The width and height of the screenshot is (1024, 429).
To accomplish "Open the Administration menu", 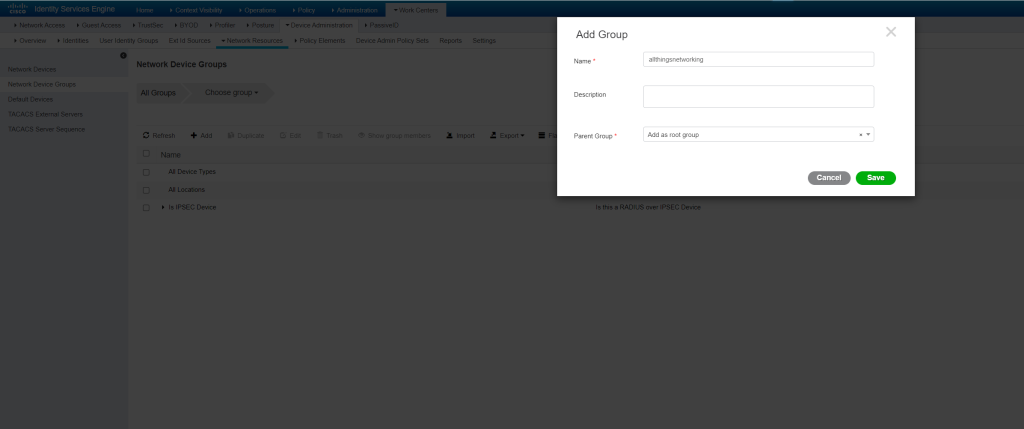I will point(355,10).
